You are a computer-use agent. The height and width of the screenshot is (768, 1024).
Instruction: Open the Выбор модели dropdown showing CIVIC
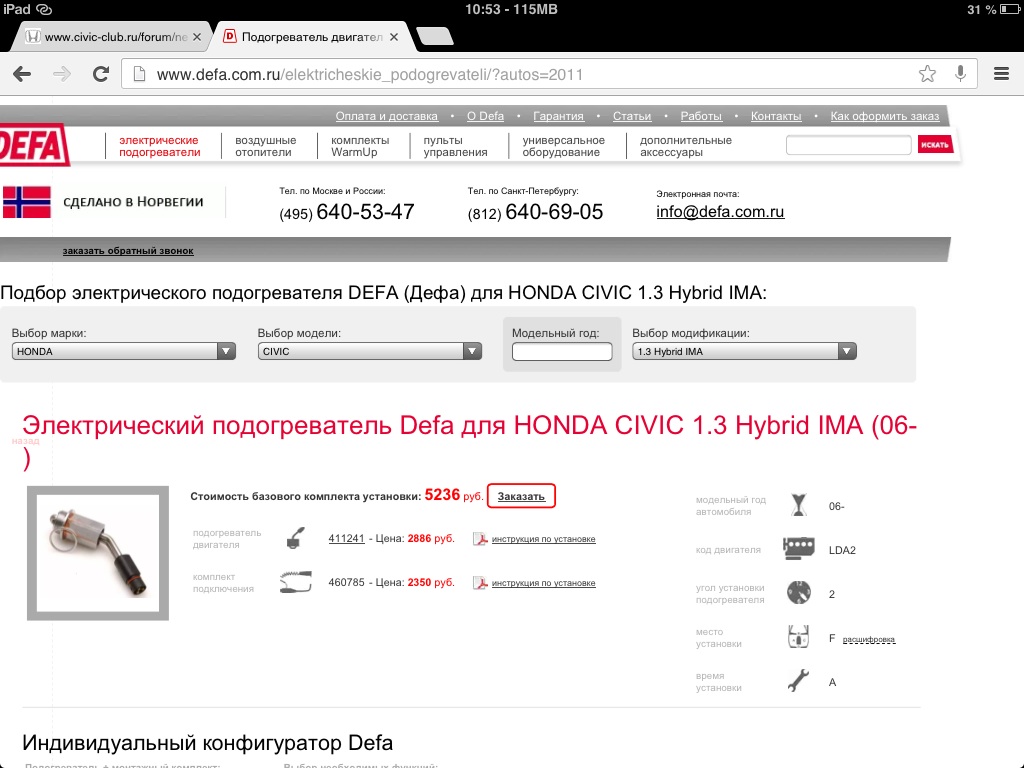click(370, 351)
